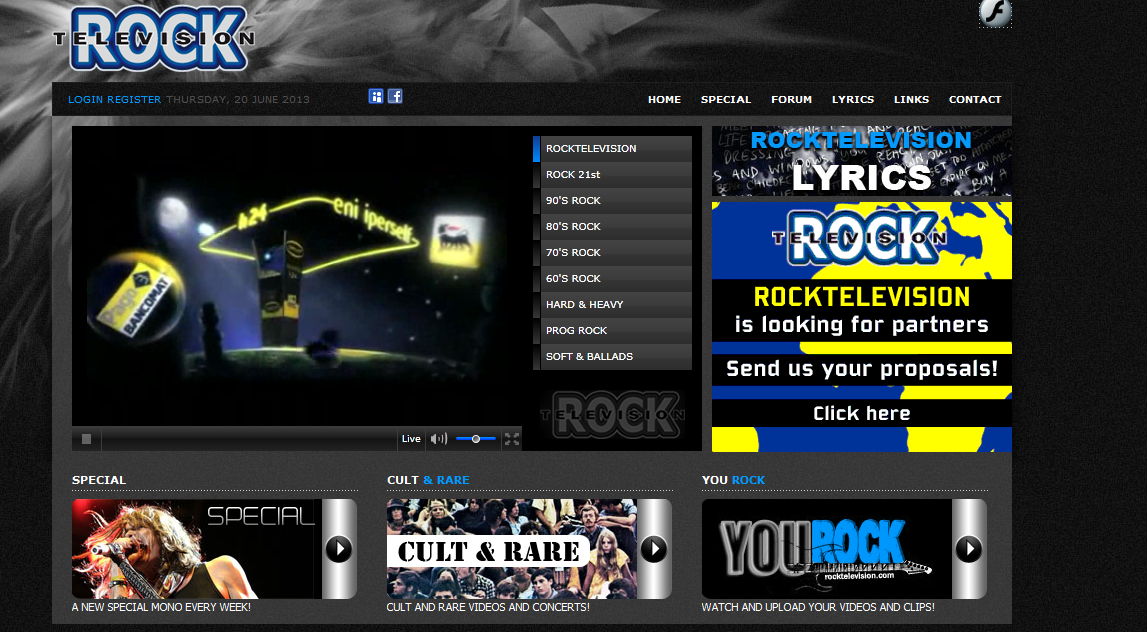
Task: Switch to the 70'S ROCK channel
Action: click(x=612, y=252)
